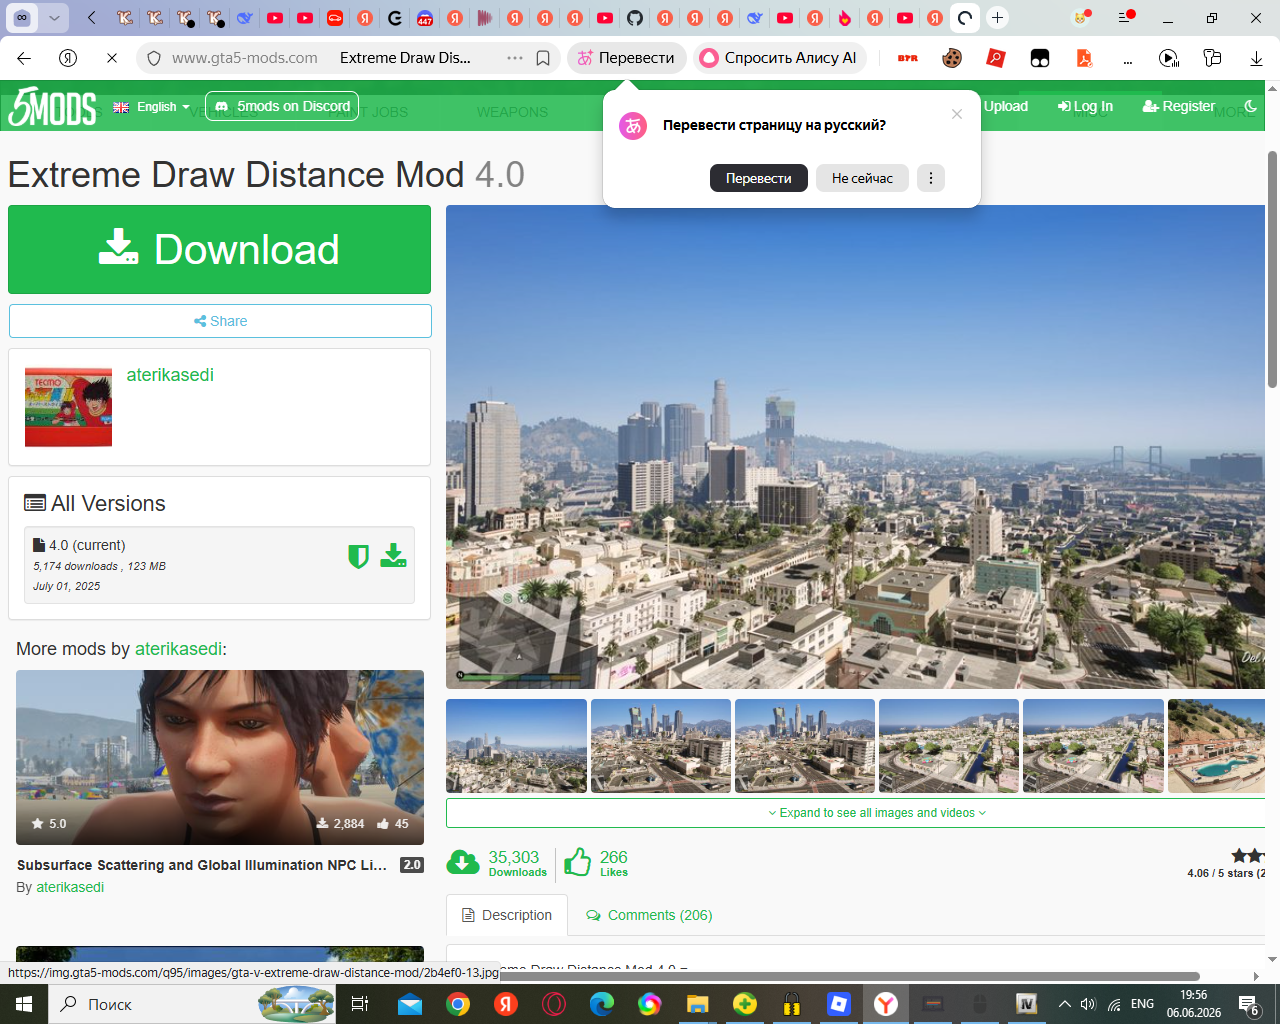Open the browser downloads arrow icon
Viewport: 1280px width, 1024px height.
[1256, 58]
